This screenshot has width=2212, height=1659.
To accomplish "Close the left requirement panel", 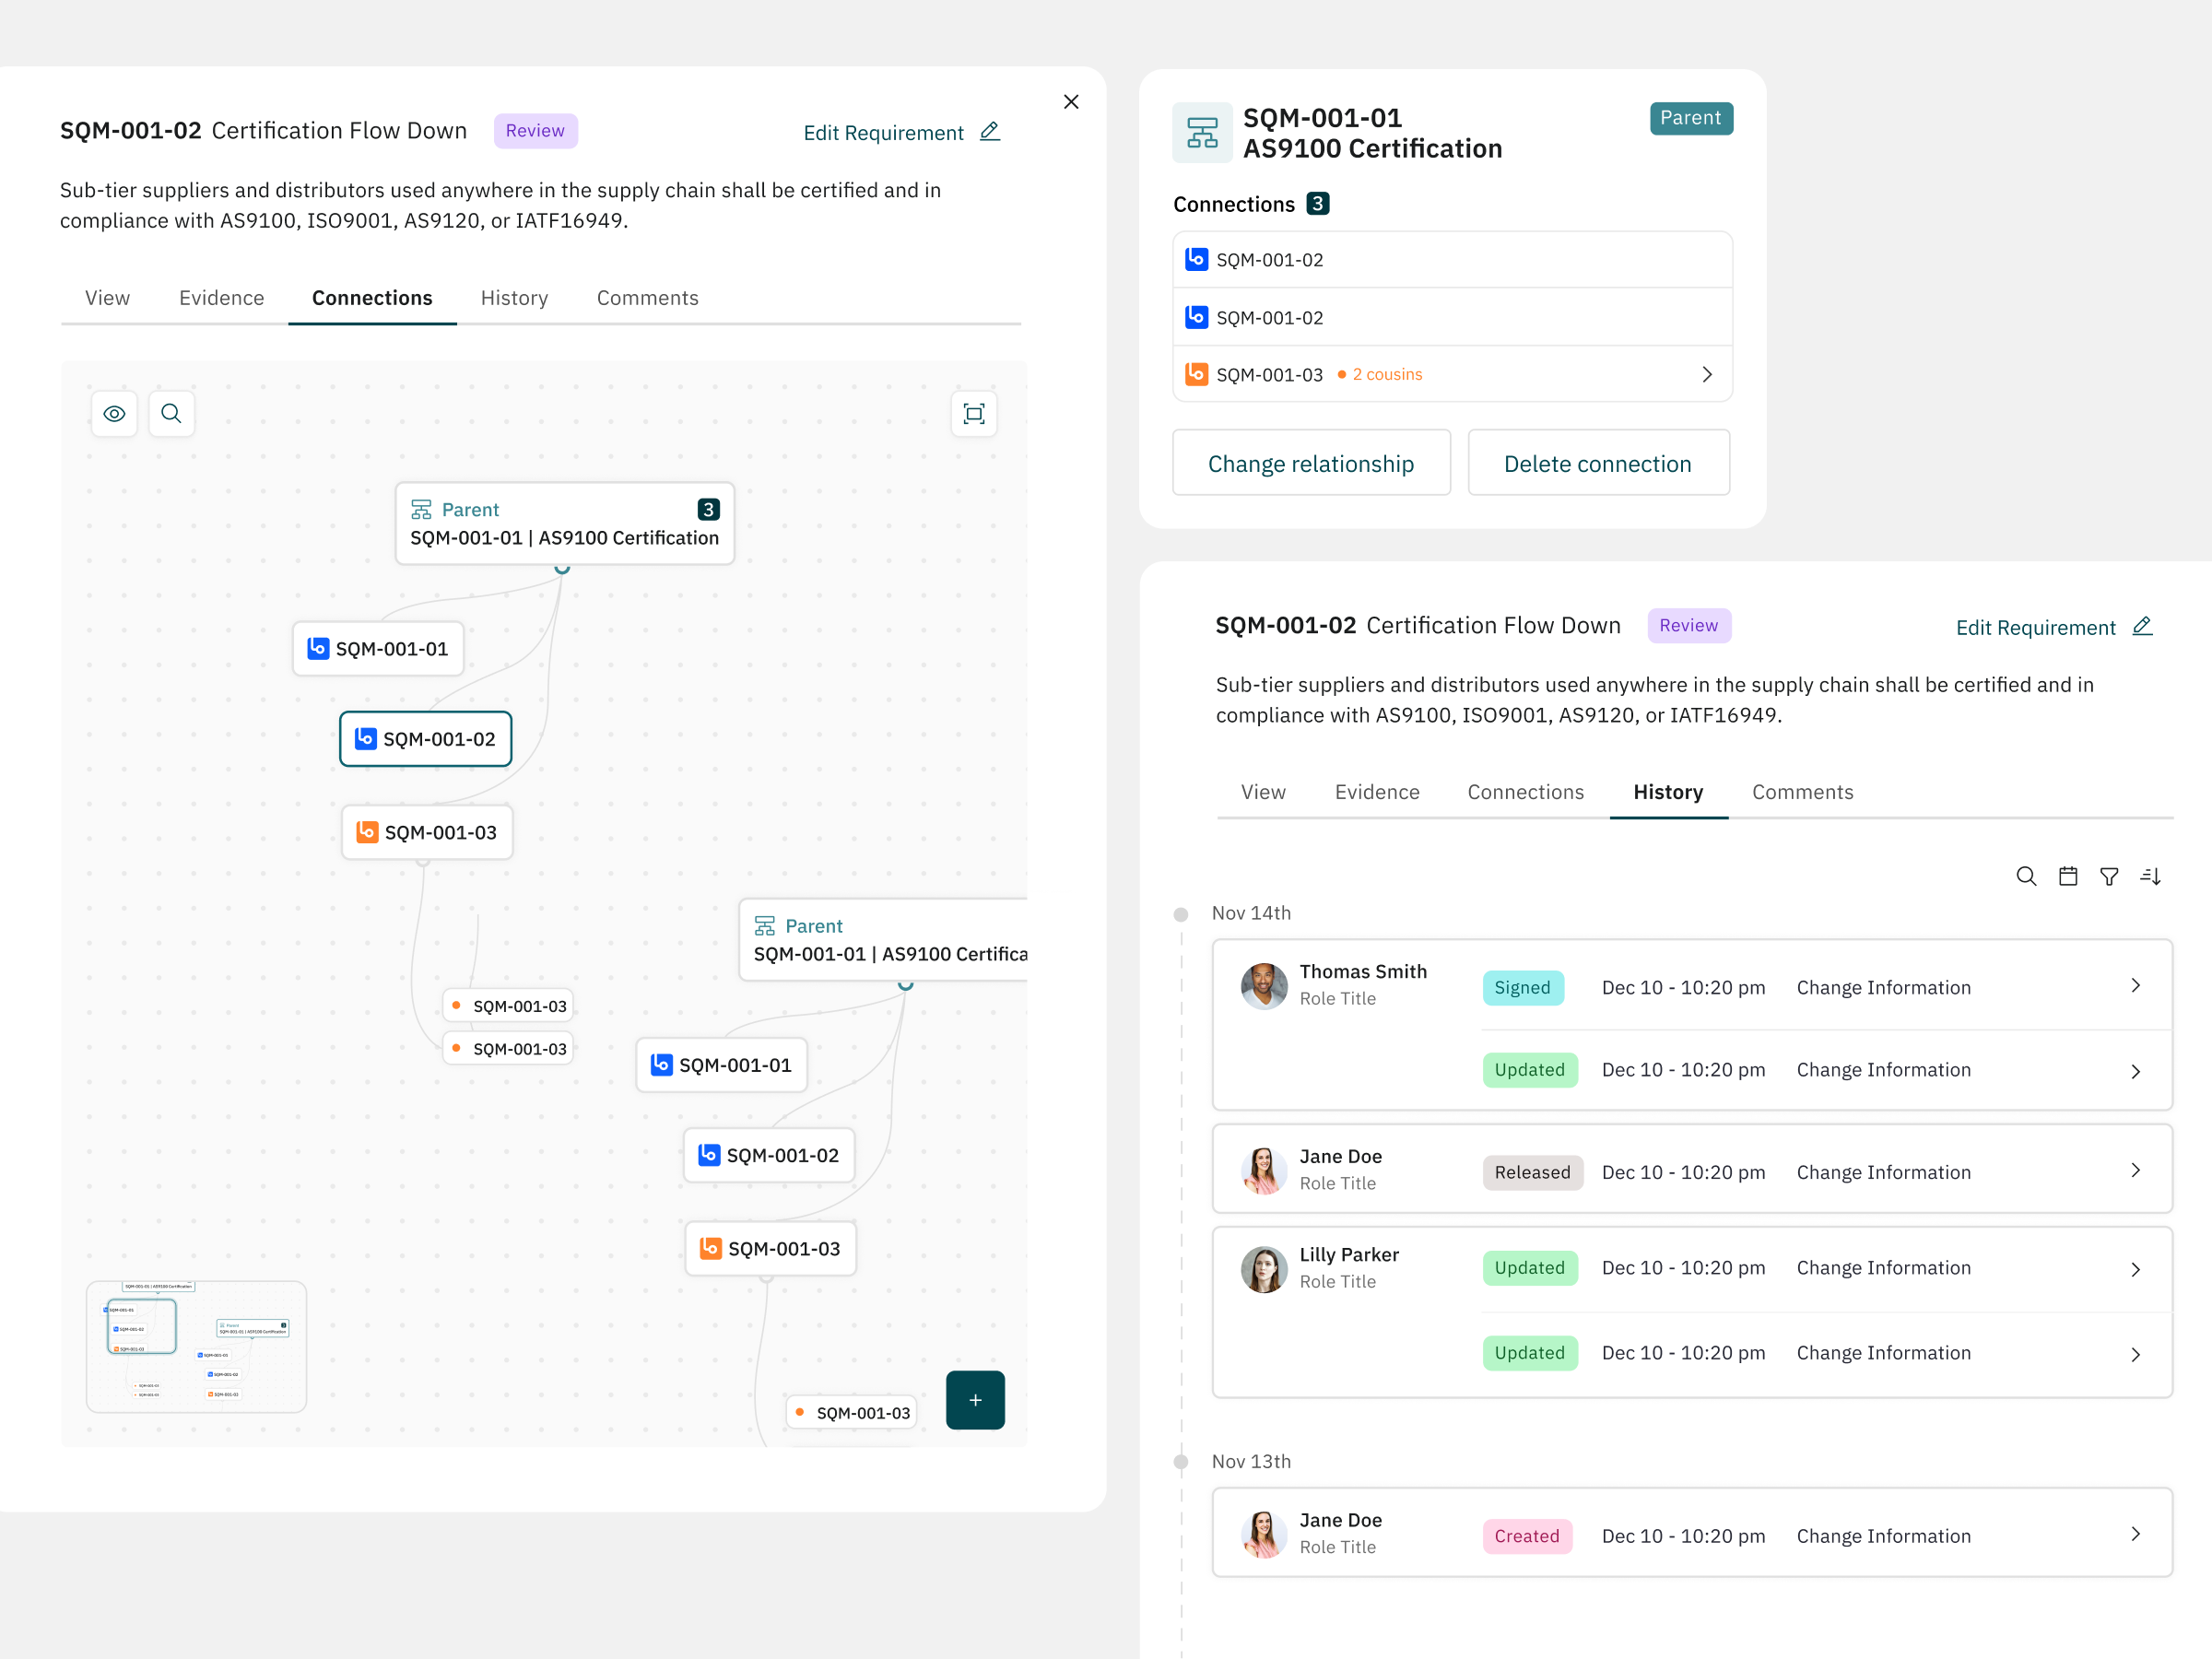I will [1071, 102].
